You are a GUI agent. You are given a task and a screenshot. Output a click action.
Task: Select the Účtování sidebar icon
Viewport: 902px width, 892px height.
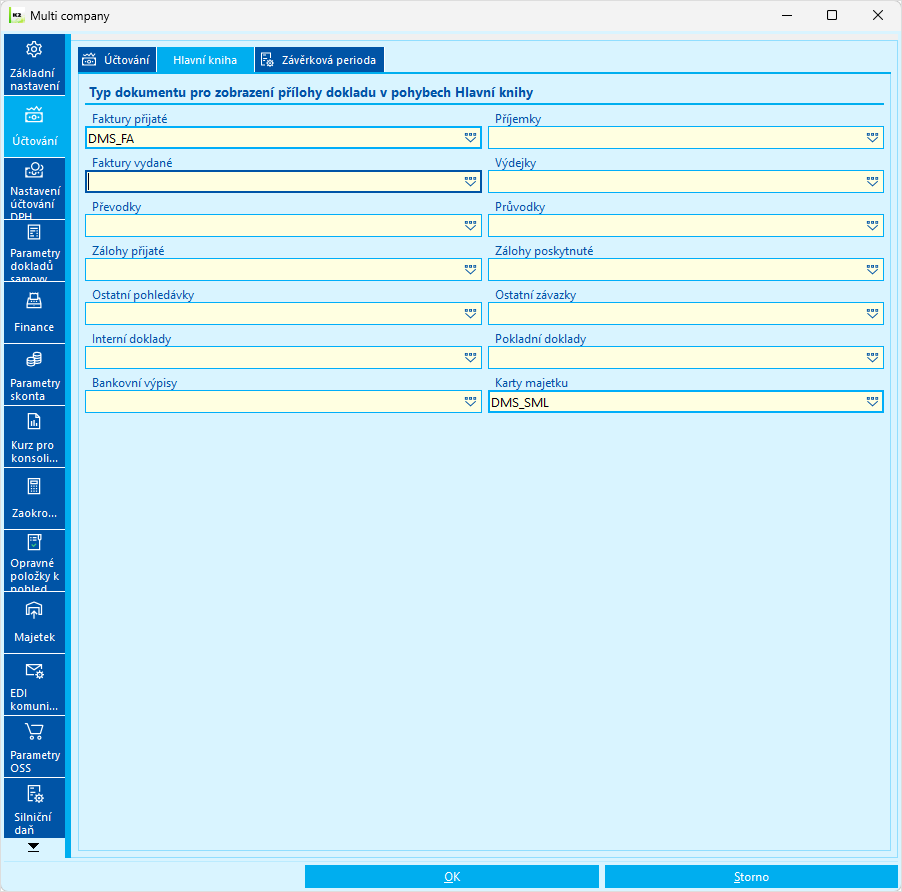coord(34,115)
